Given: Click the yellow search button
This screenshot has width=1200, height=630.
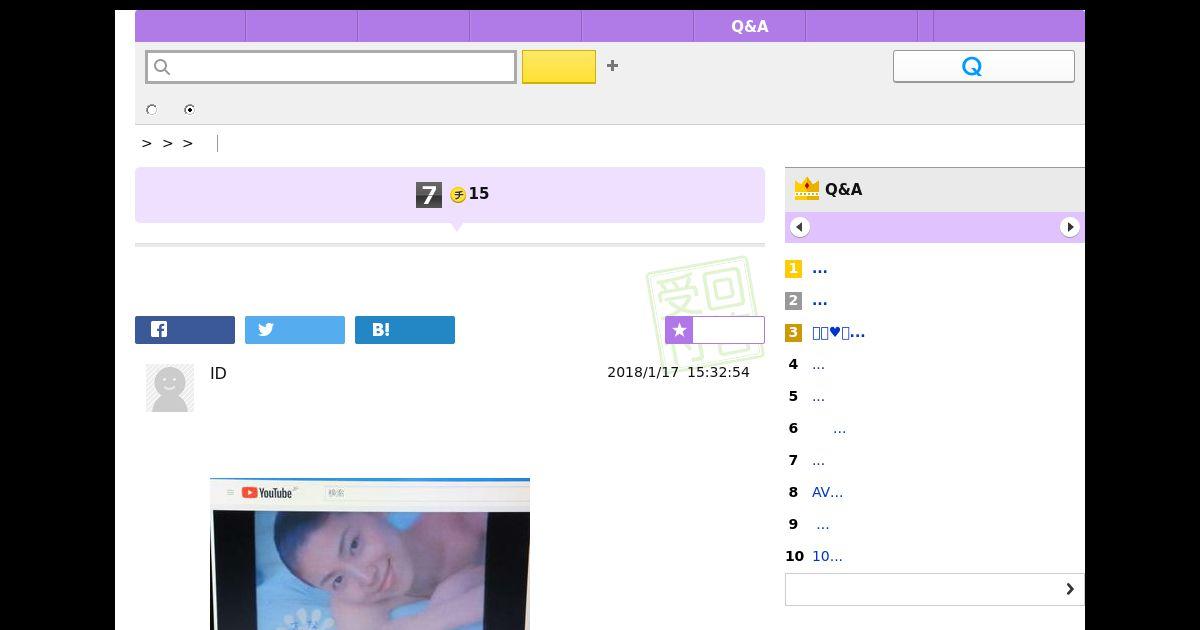Looking at the screenshot, I should click(559, 67).
